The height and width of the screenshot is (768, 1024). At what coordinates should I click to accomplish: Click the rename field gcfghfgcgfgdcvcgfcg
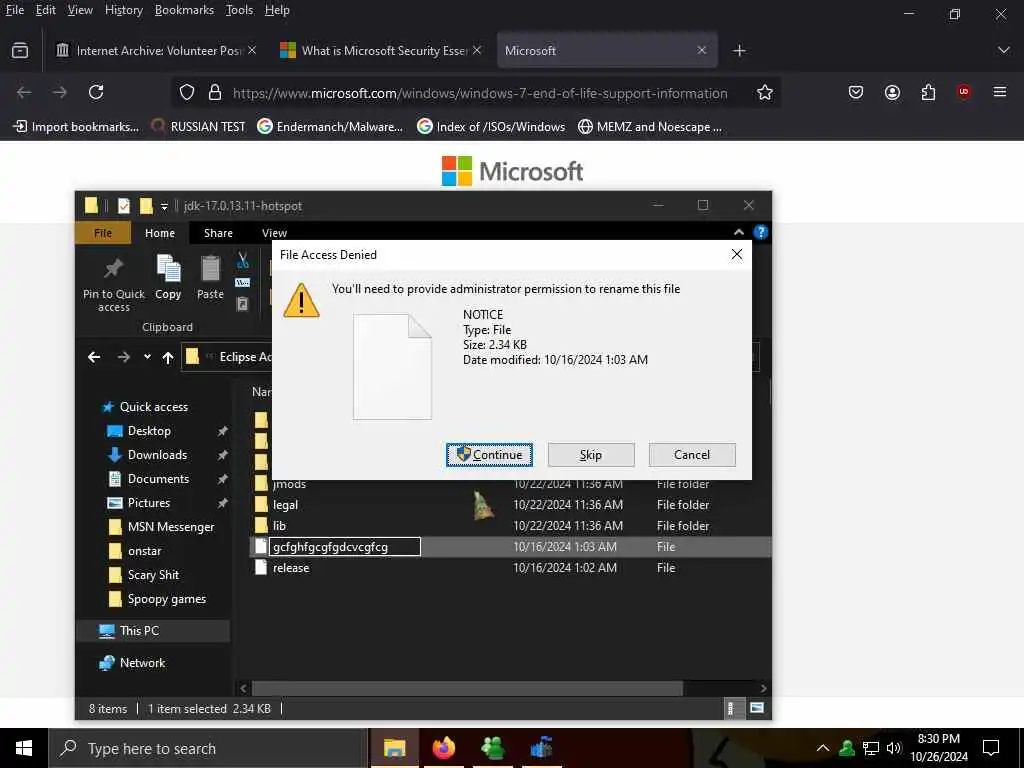345,547
